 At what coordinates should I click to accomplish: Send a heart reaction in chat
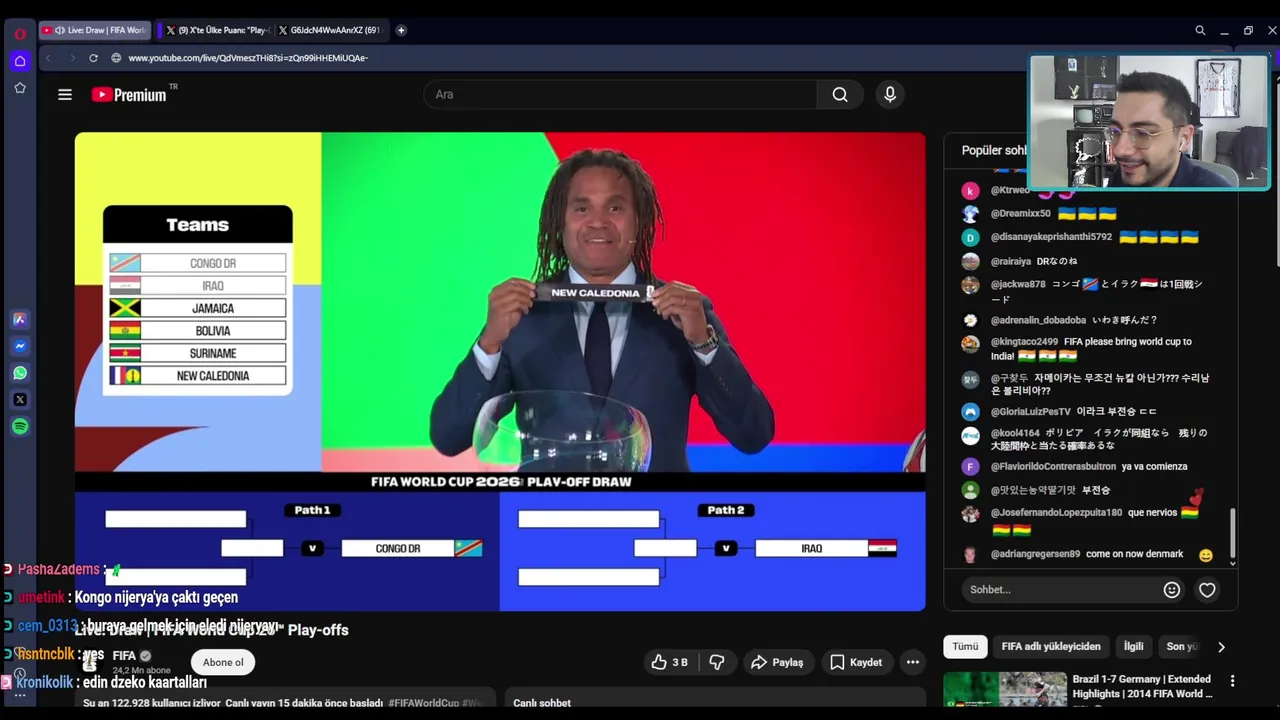[1207, 590]
